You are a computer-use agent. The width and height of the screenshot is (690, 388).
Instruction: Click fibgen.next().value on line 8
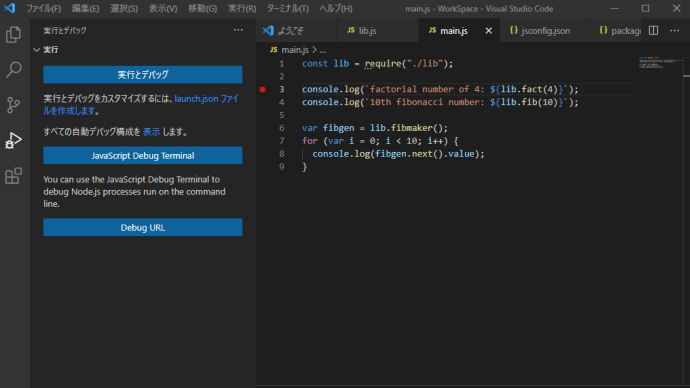coord(424,154)
